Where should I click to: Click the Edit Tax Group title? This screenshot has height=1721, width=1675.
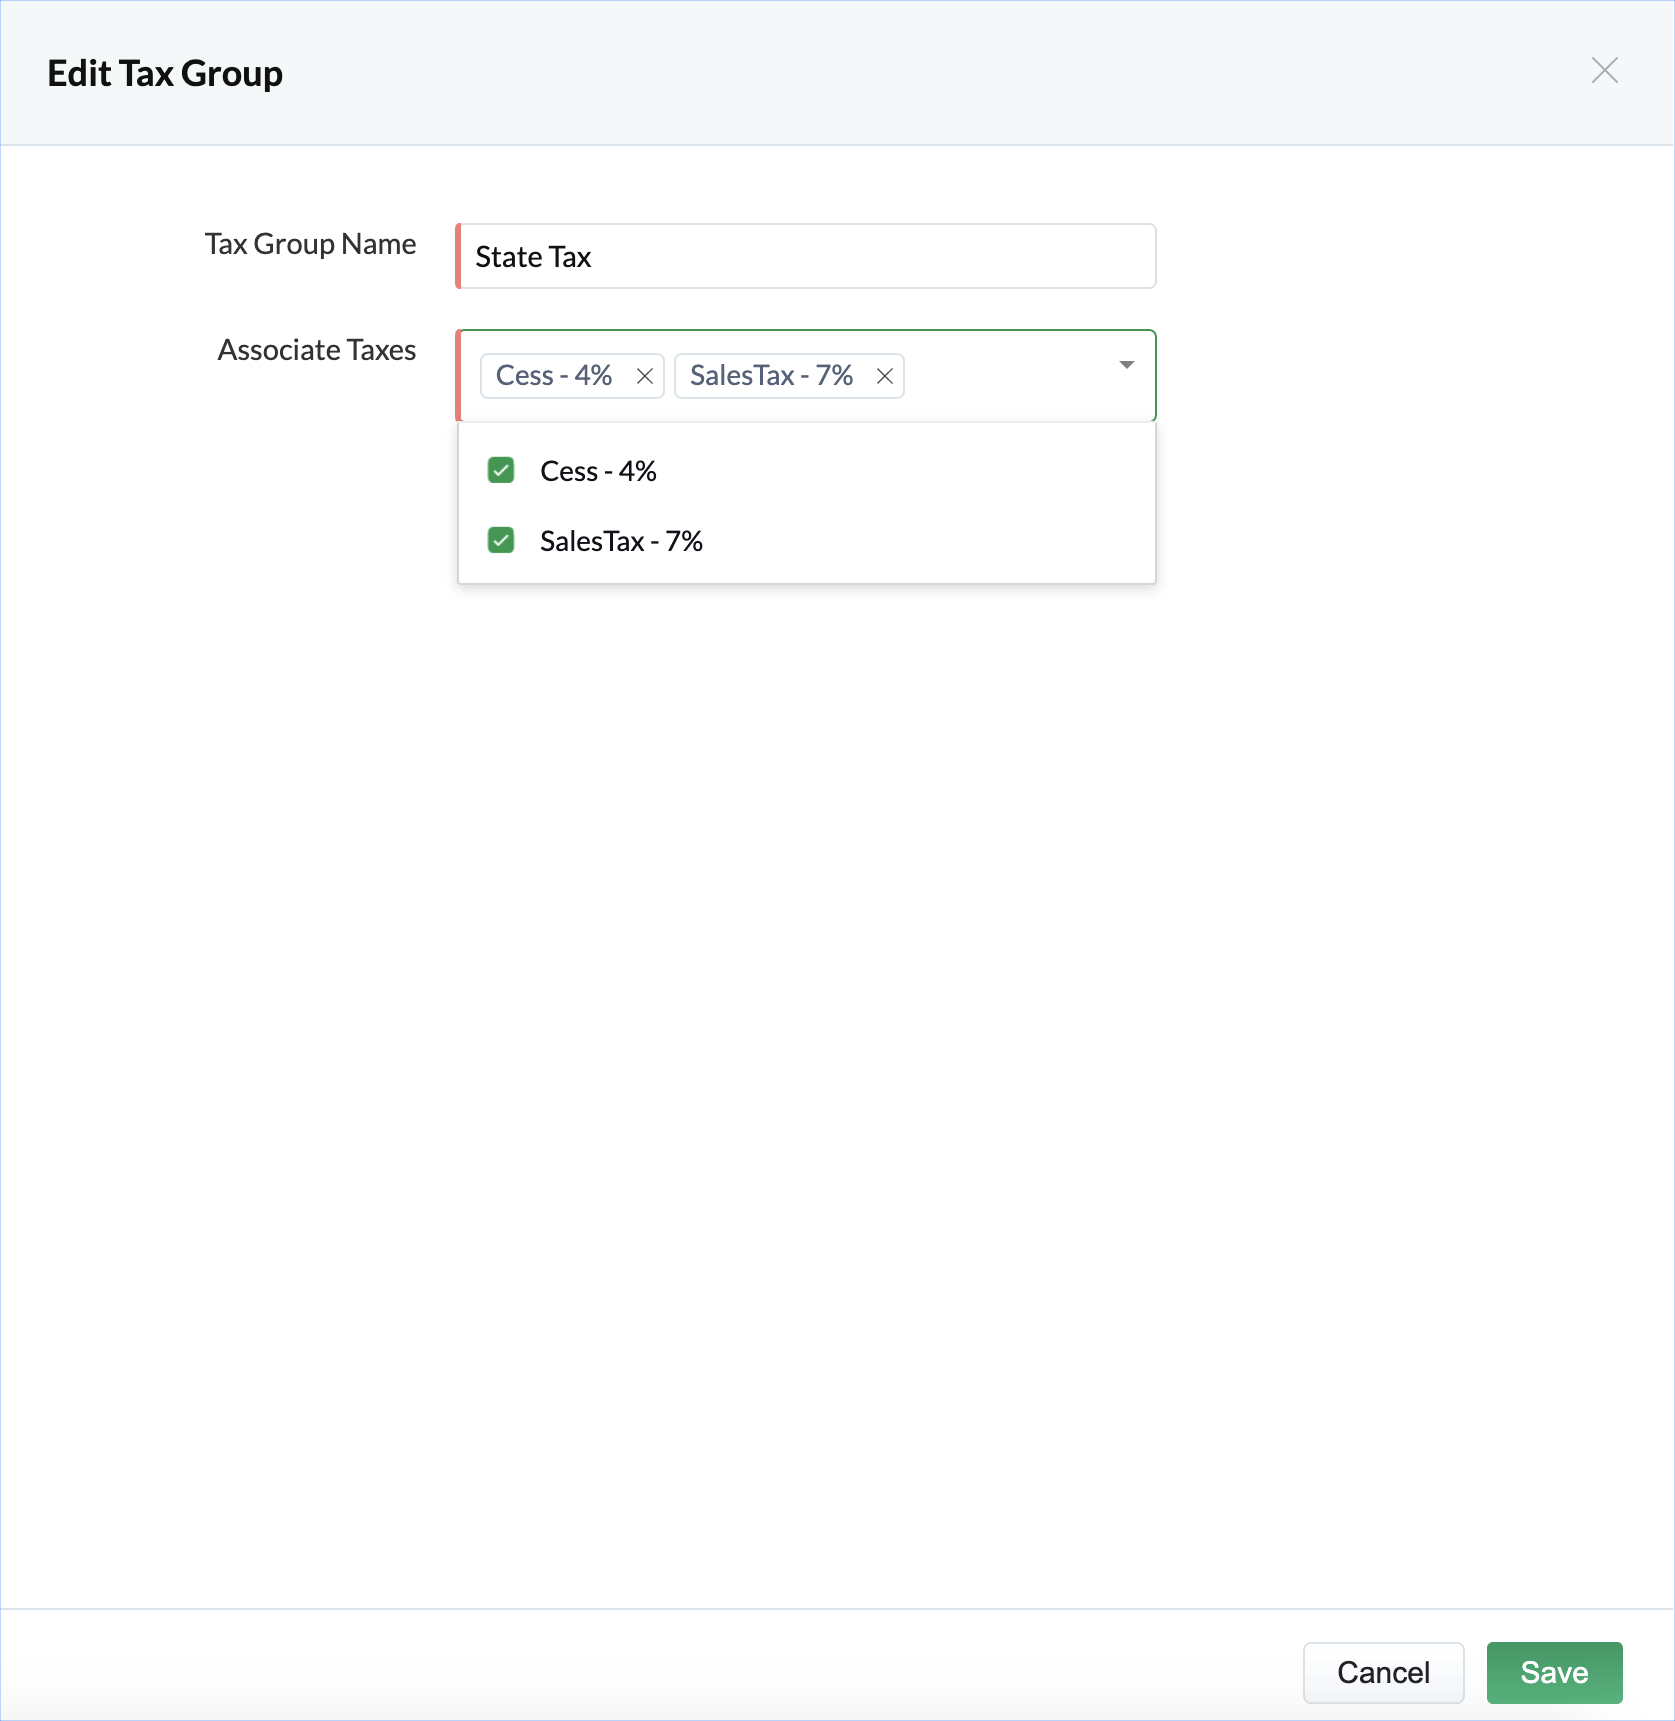click(165, 74)
